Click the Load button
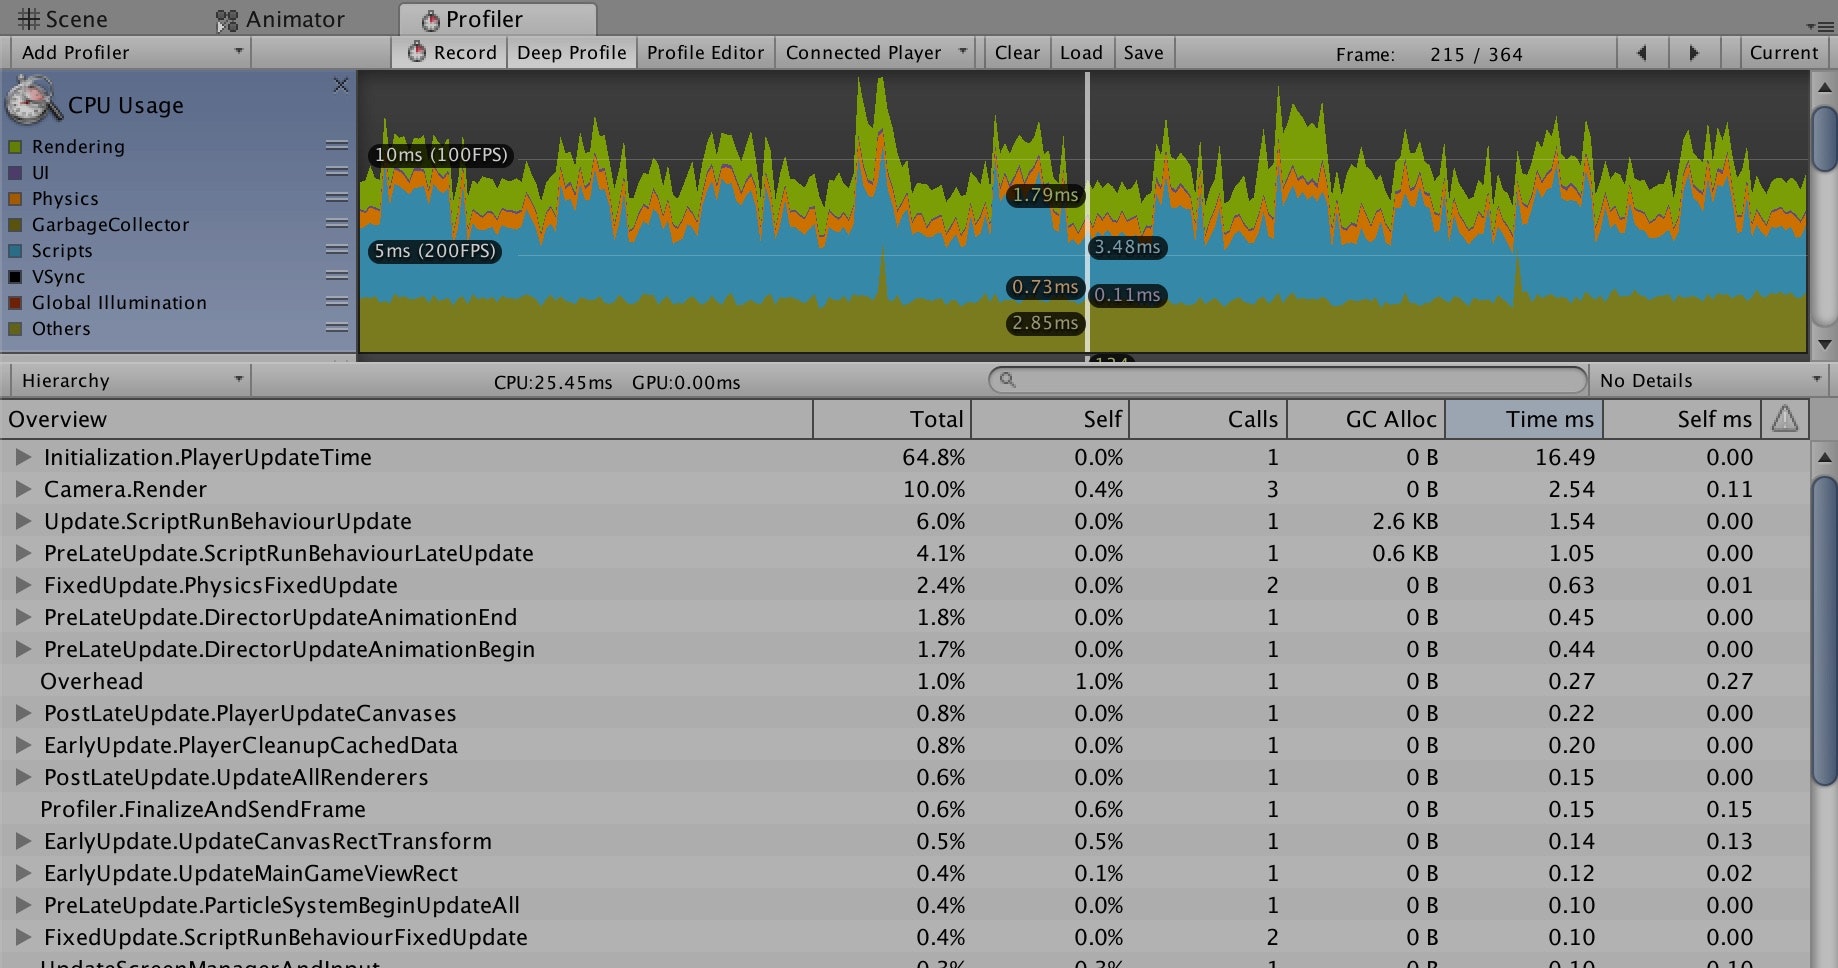 point(1081,53)
